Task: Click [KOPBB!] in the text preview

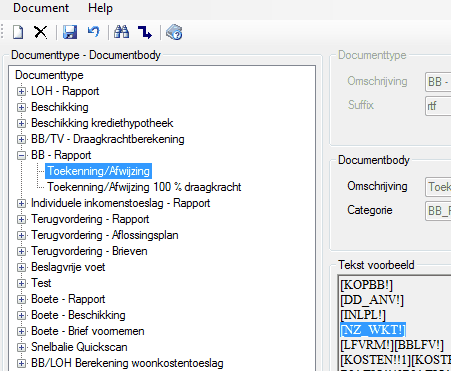Action: tap(366, 285)
